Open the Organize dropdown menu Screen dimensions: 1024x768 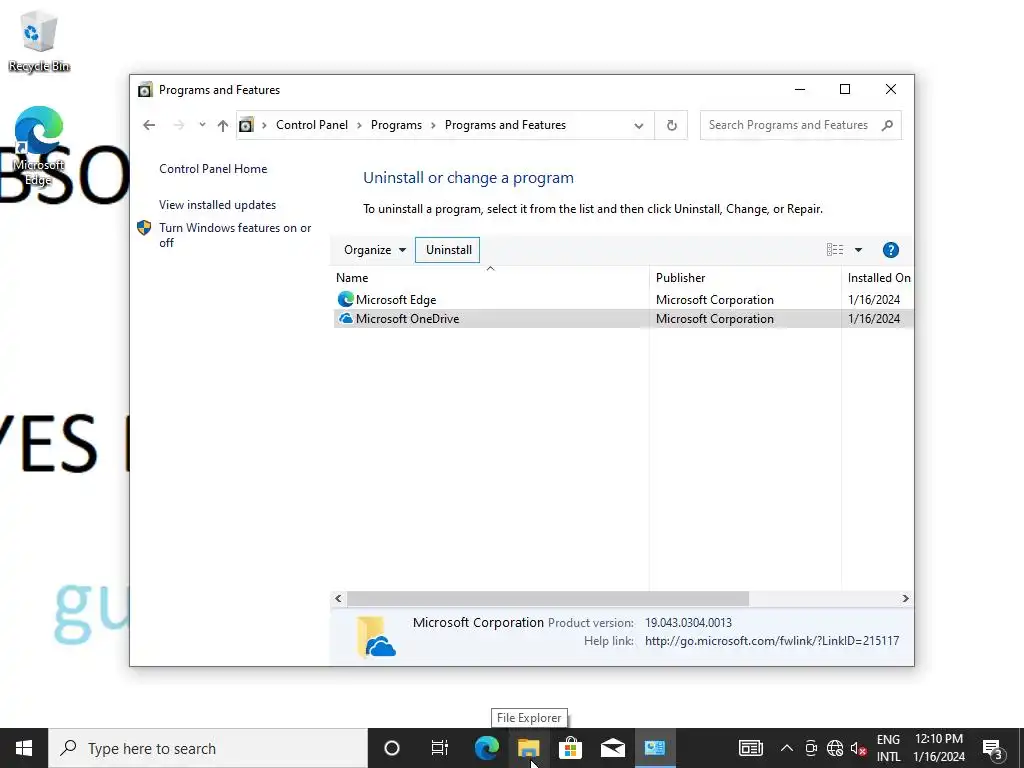pos(375,249)
